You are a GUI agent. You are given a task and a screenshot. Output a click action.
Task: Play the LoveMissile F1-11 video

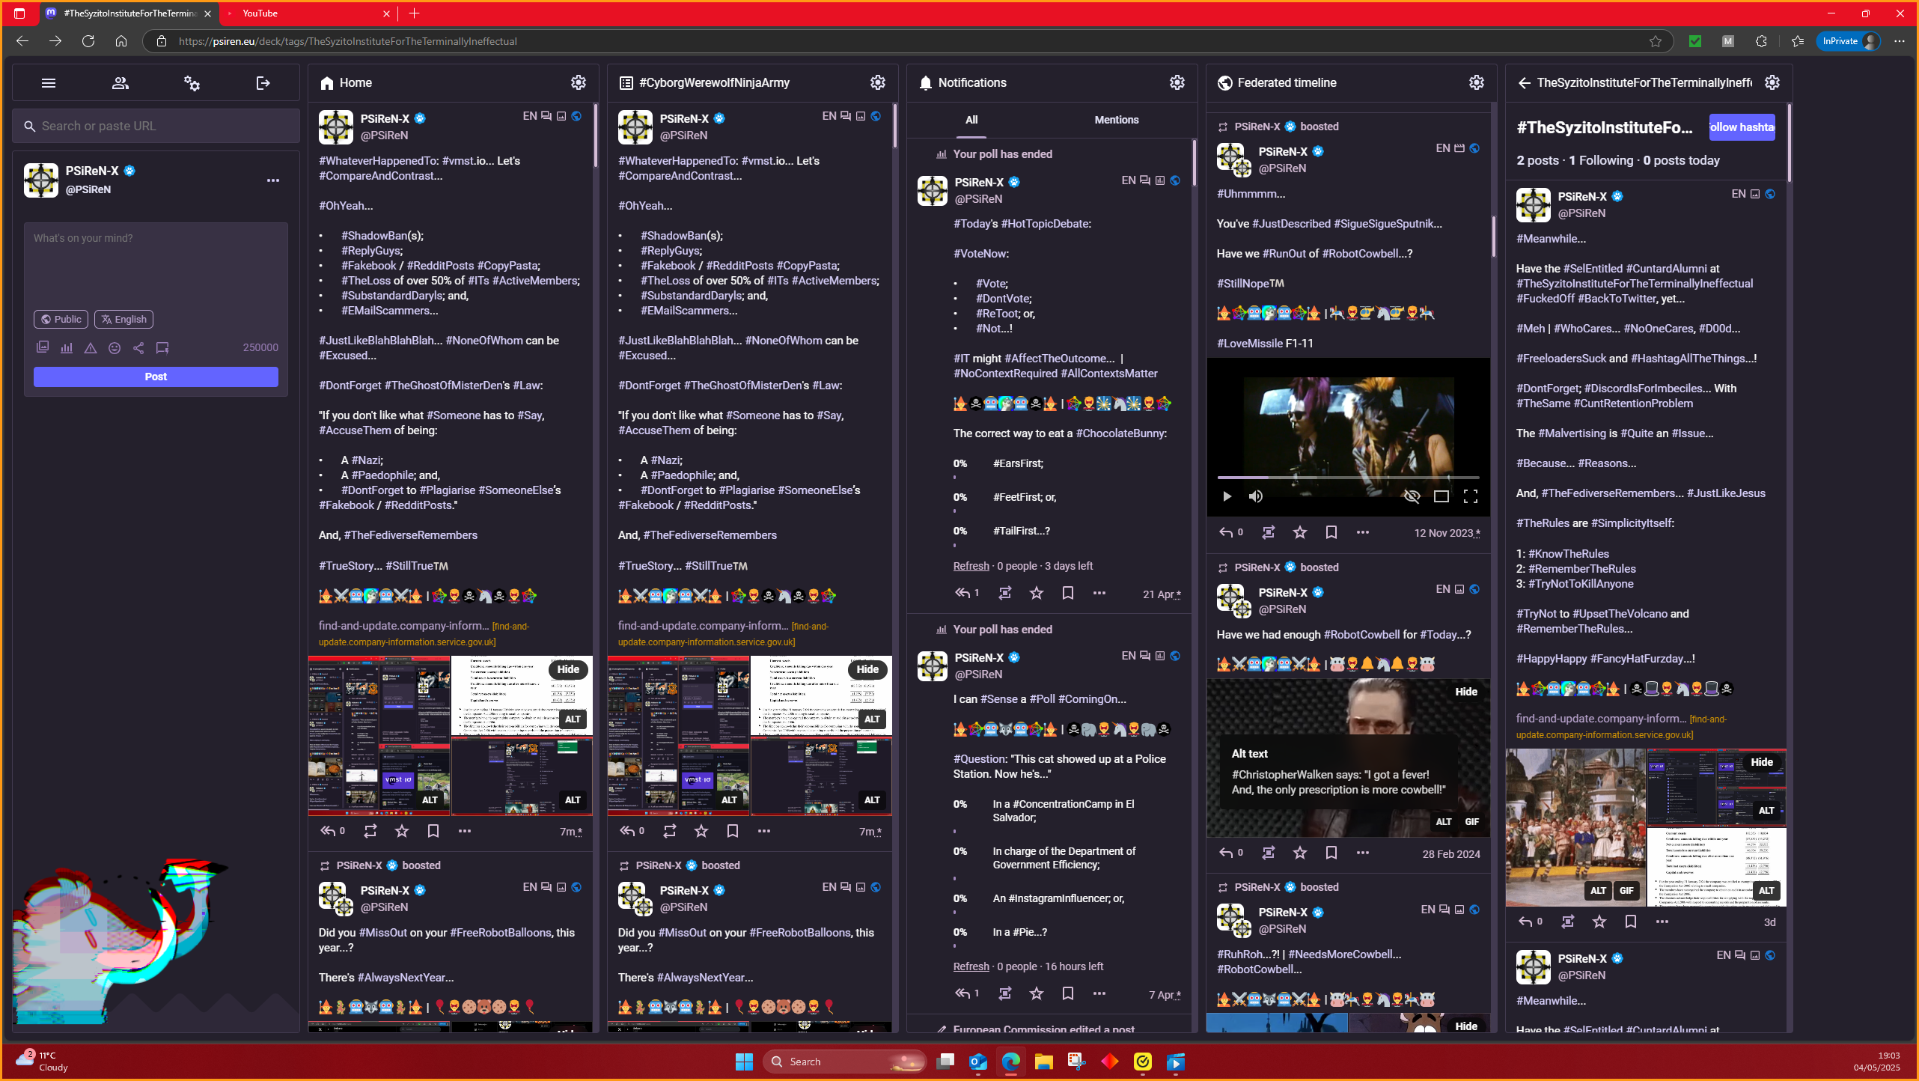[1227, 496]
